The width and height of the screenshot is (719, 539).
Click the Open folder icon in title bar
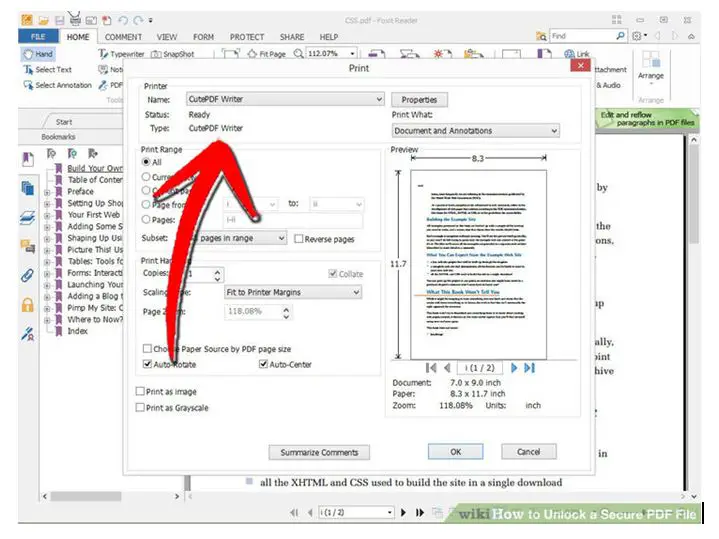coord(44,20)
